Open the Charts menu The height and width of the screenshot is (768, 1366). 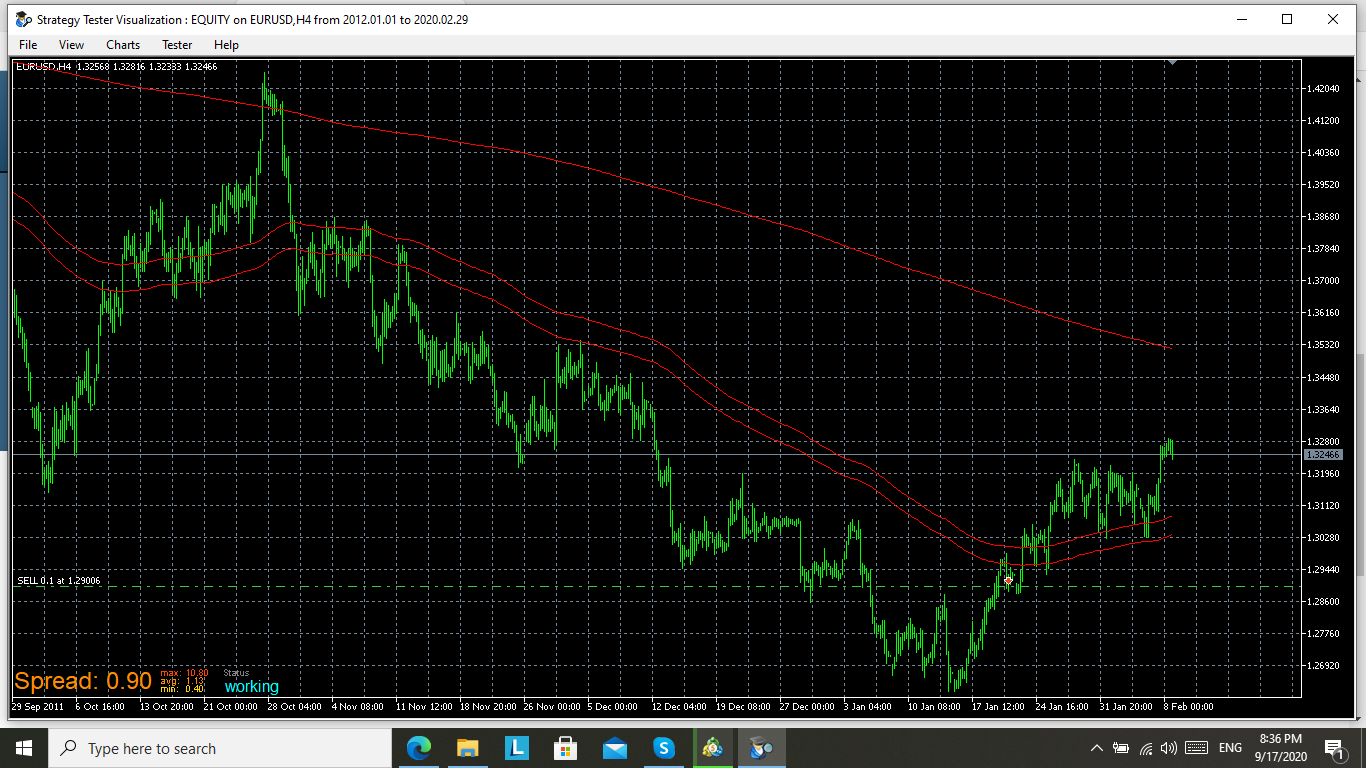[123, 45]
